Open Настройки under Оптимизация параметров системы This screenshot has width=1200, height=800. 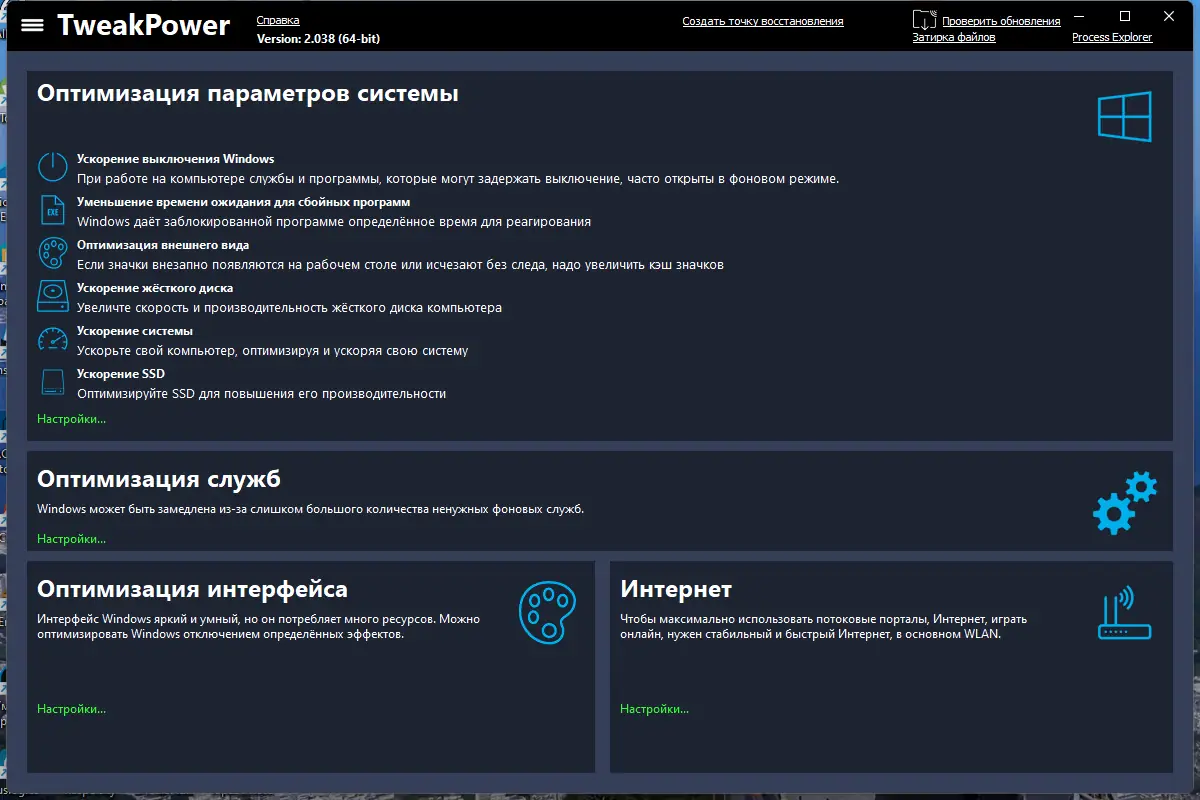pos(72,419)
